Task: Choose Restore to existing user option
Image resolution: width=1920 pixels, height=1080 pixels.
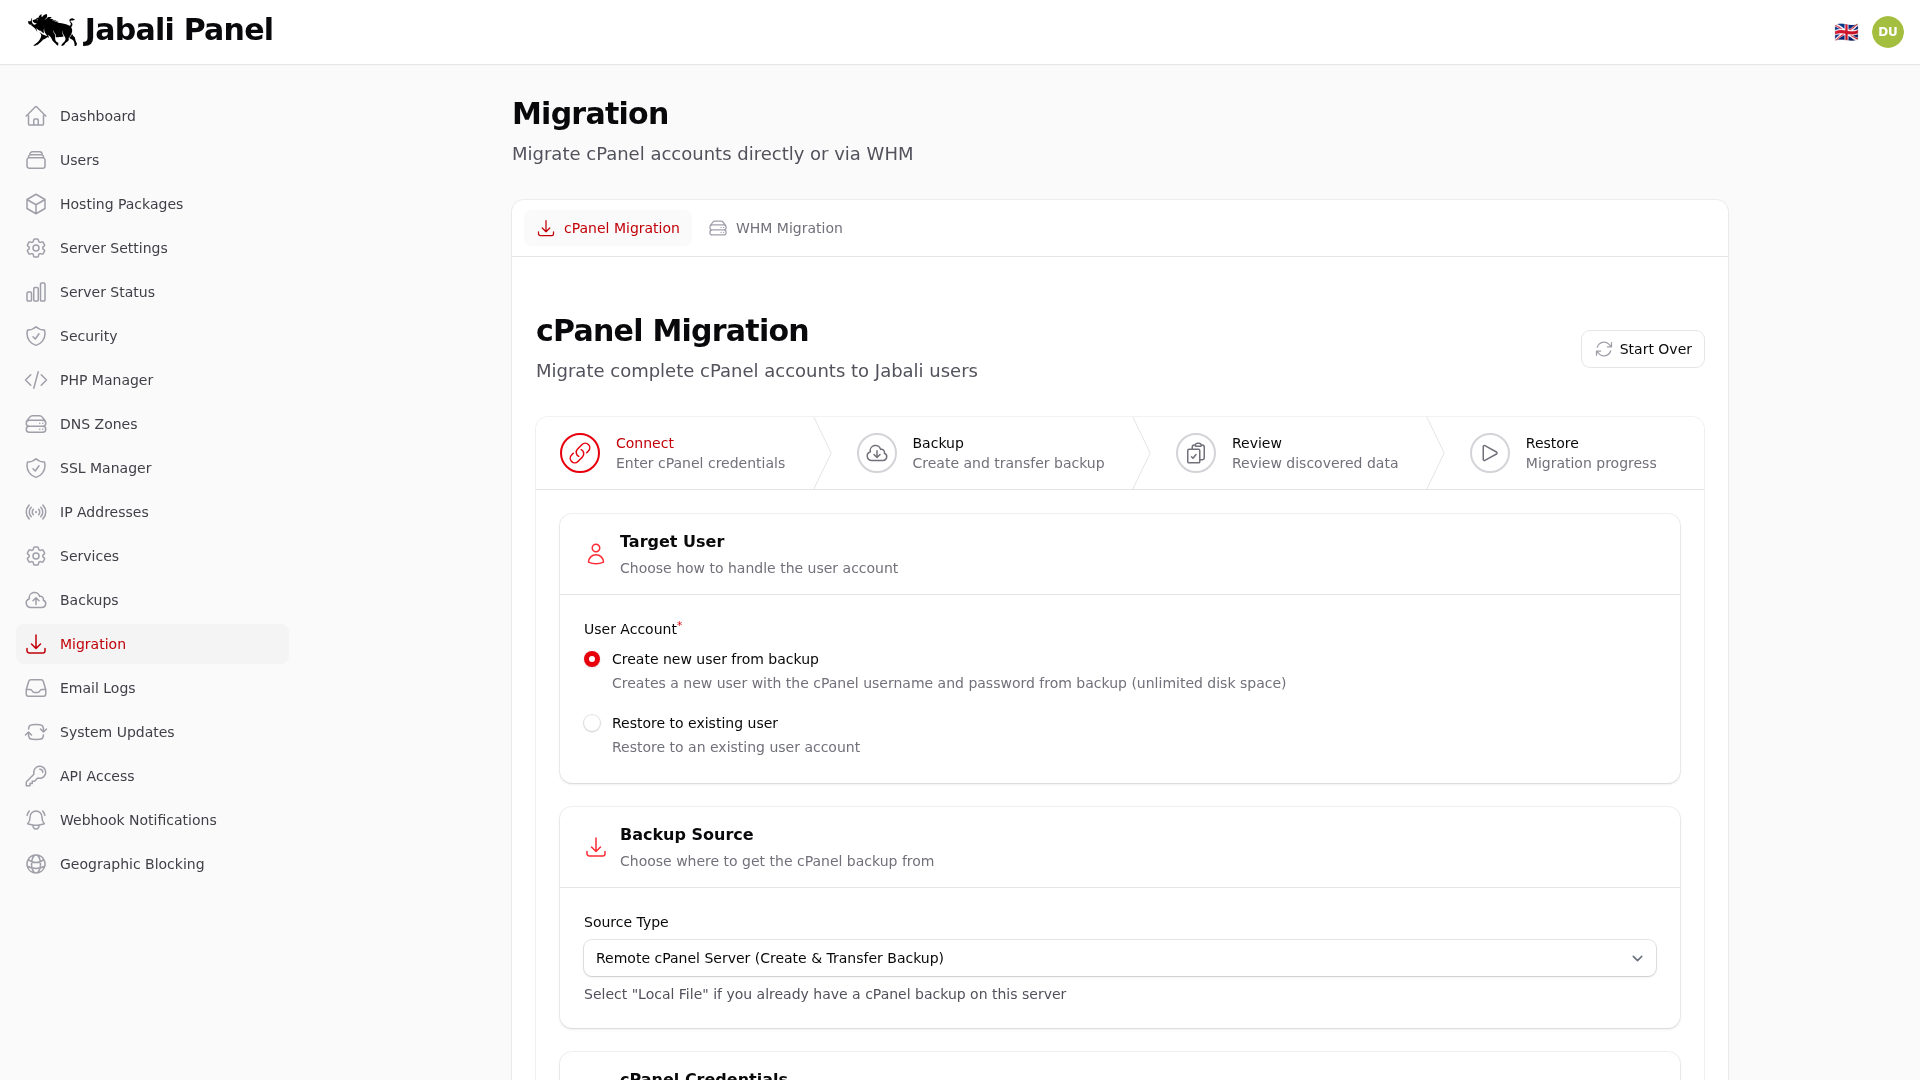Action: click(x=592, y=722)
